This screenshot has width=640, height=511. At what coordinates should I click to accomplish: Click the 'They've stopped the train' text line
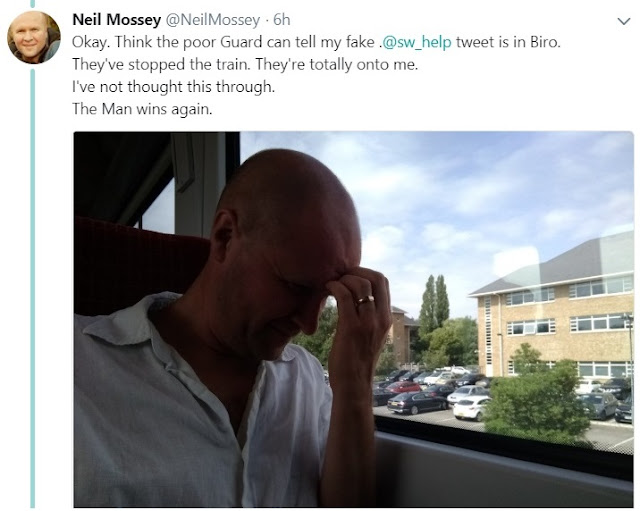tap(245, 64)
